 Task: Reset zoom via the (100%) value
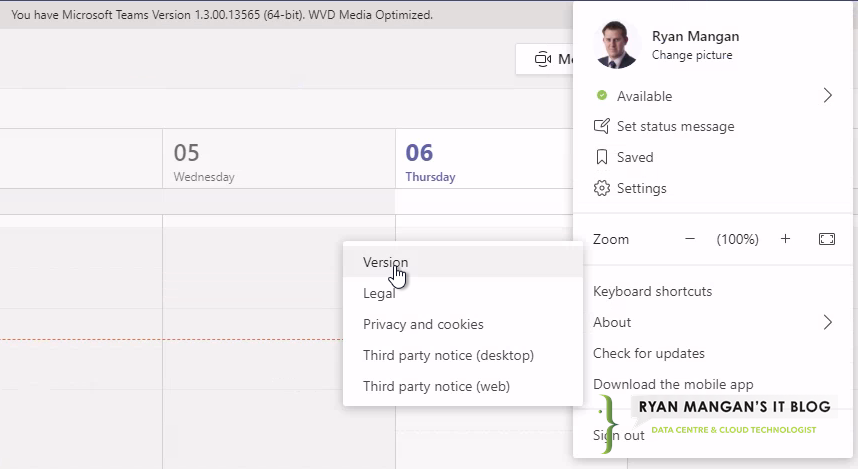737,239
